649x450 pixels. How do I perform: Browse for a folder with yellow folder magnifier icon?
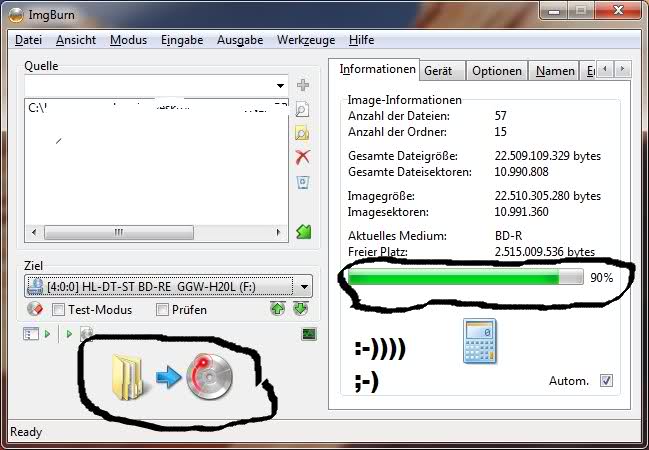pyautogui.click(x=302, y=133)
